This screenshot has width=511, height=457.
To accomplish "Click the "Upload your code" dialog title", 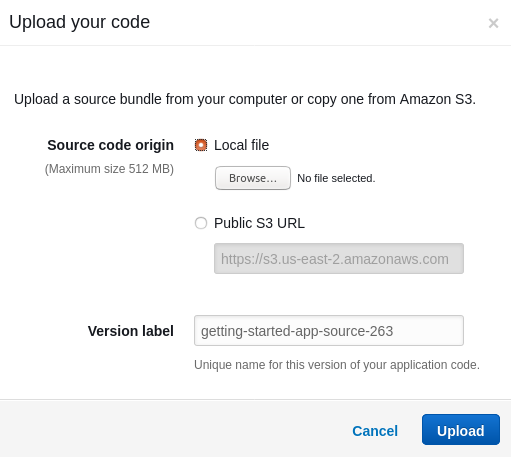I will point(80,22).
